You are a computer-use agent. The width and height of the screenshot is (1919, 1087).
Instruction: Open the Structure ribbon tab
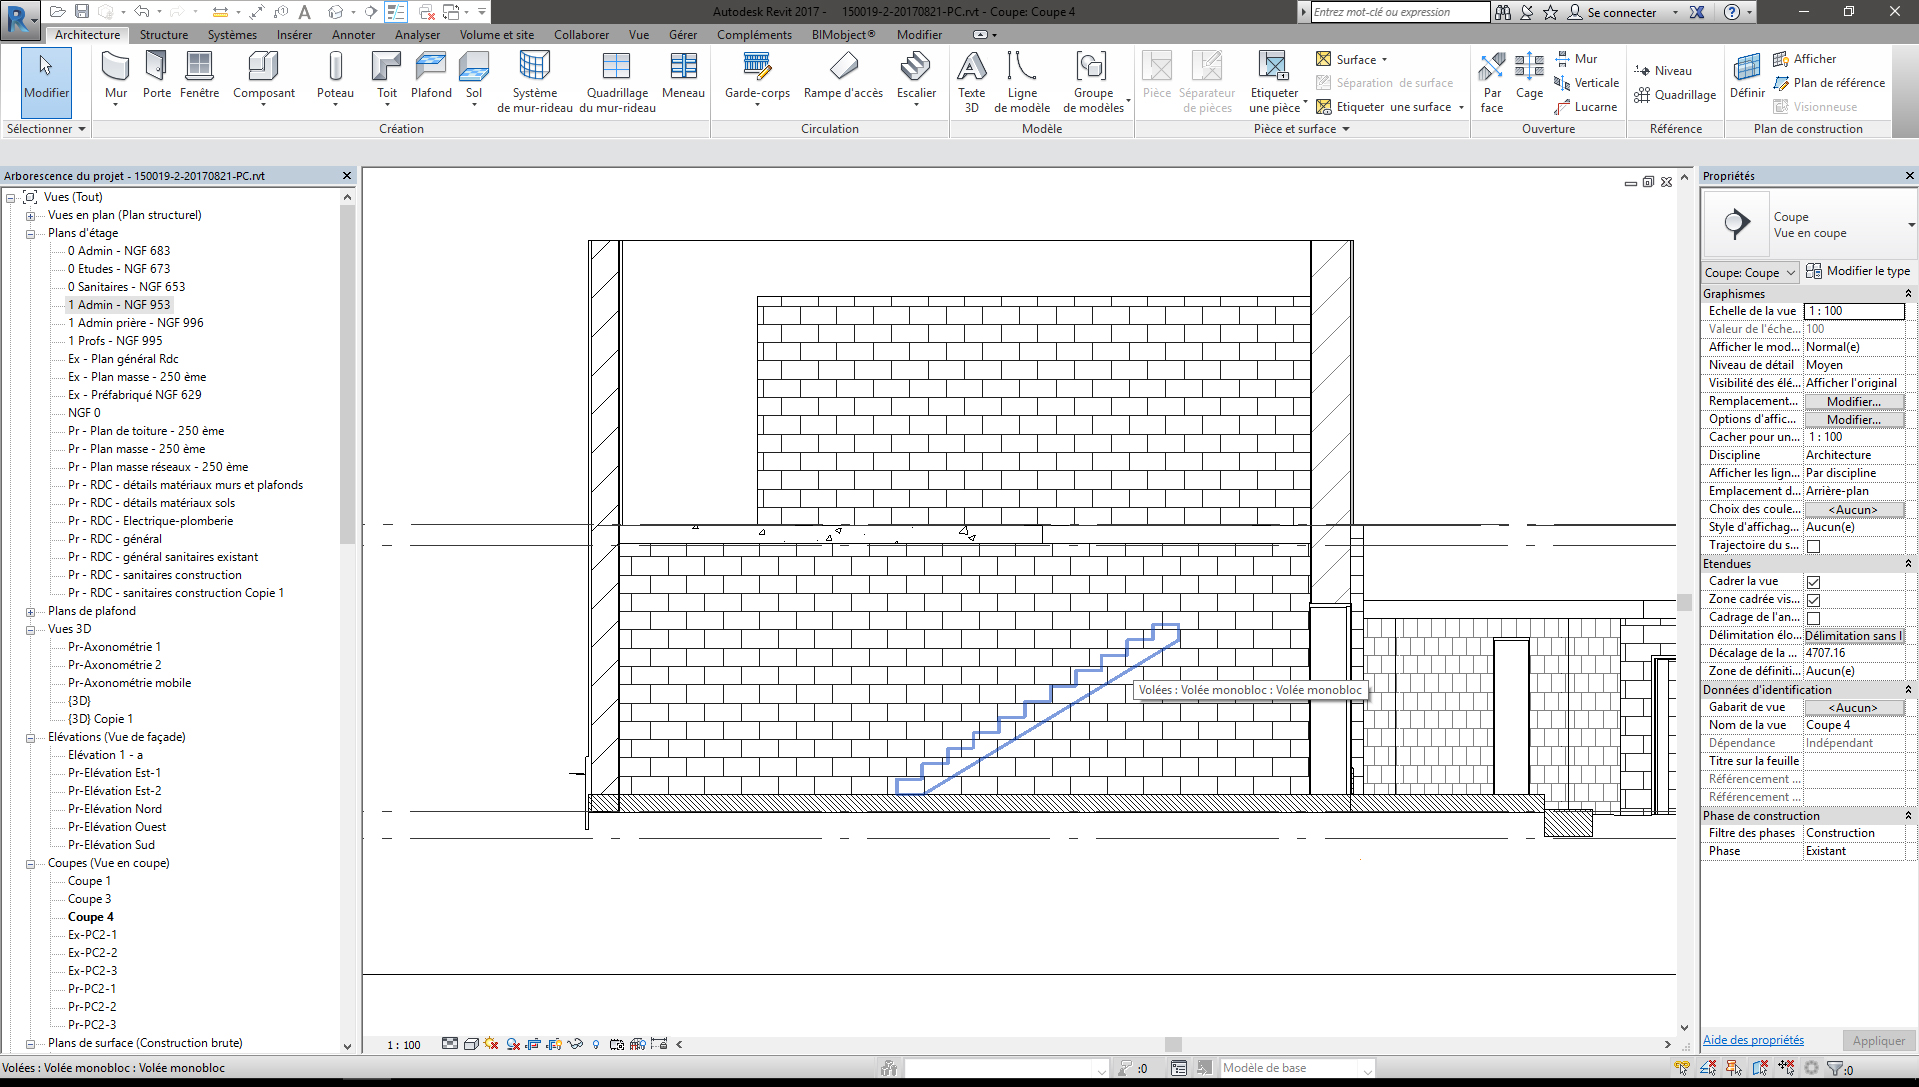164,35
